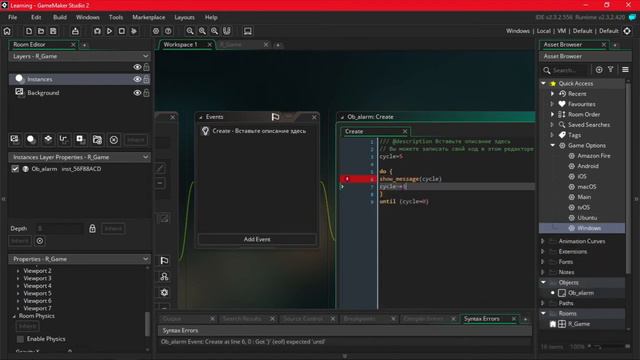Create a new background layer
The height and width of the screenshot is (360, 640).
click(x=15, y=140)
